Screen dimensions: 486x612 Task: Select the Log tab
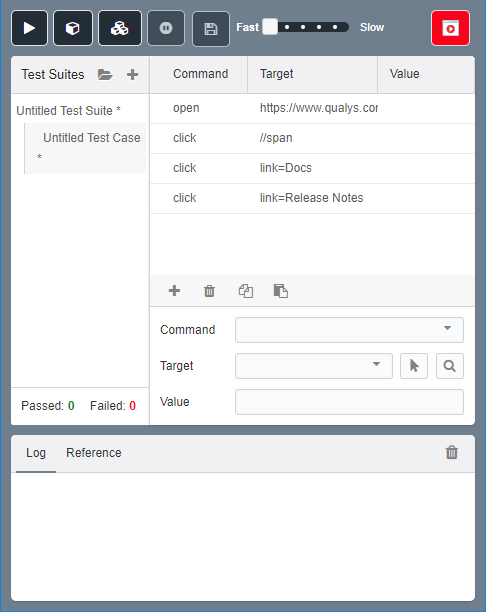36,453
